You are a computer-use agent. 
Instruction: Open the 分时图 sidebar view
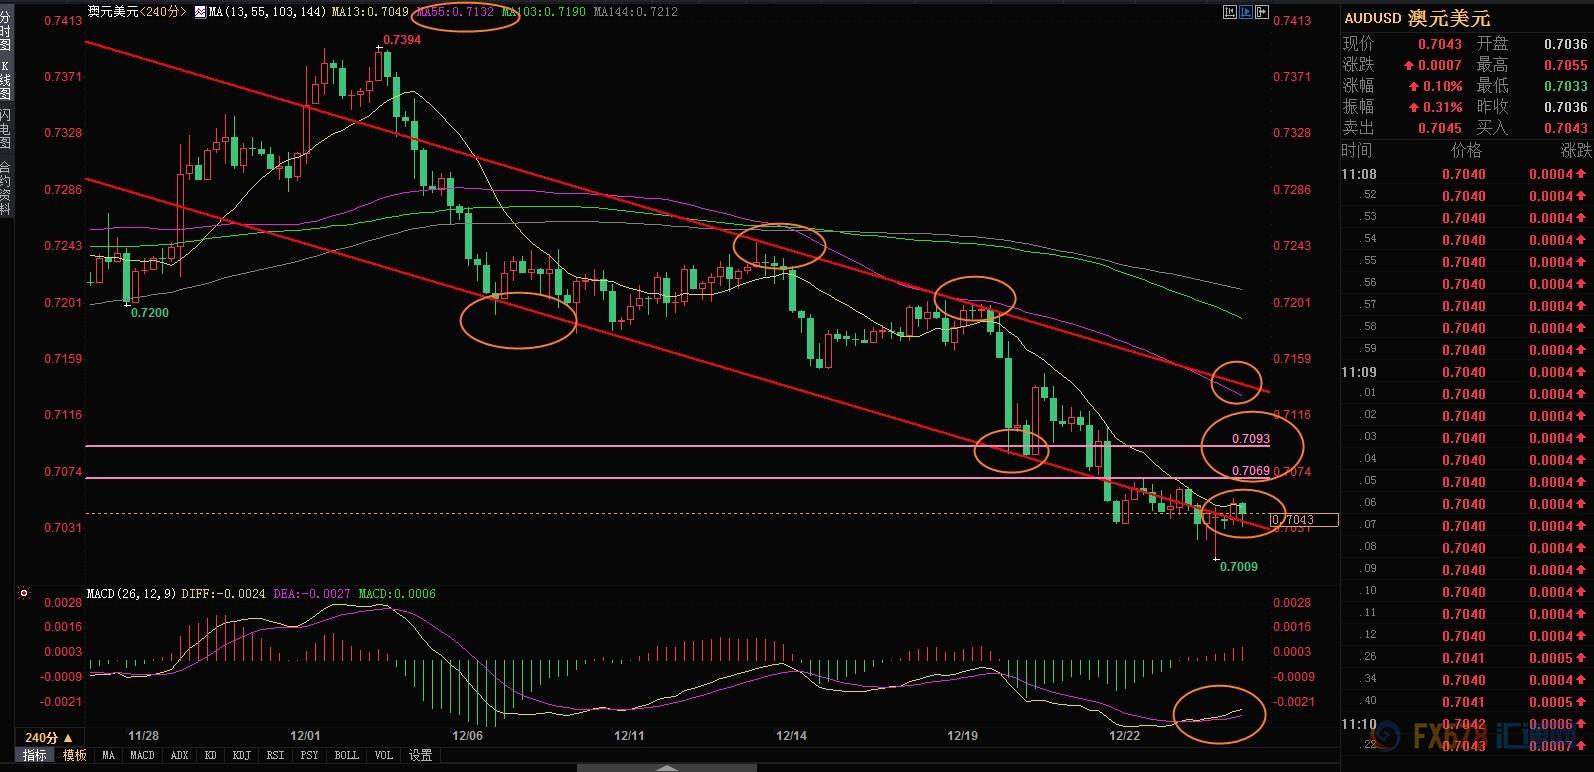(x=6, y=32)
